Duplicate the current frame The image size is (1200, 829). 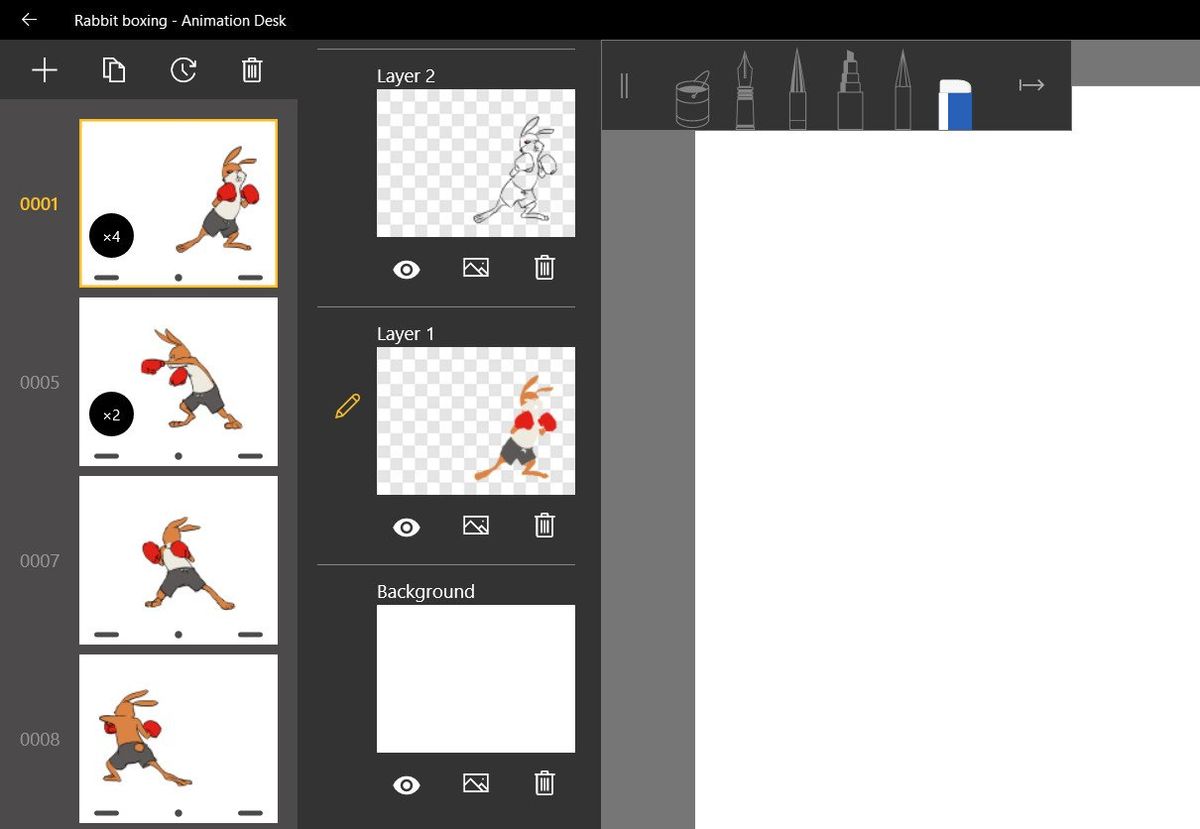pyautogui.click(x=113, y=70)
